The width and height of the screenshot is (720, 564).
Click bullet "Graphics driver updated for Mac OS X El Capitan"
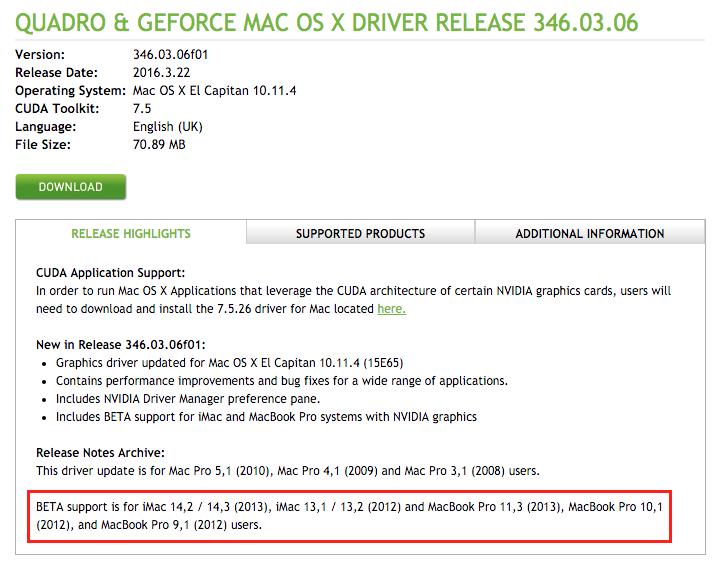pos(229,363)
